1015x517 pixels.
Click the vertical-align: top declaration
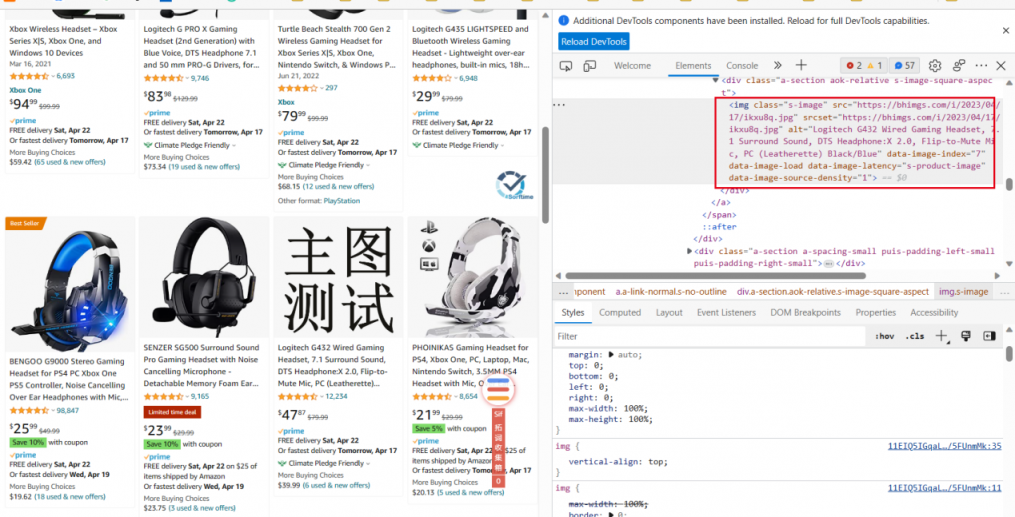coord(618,462)
